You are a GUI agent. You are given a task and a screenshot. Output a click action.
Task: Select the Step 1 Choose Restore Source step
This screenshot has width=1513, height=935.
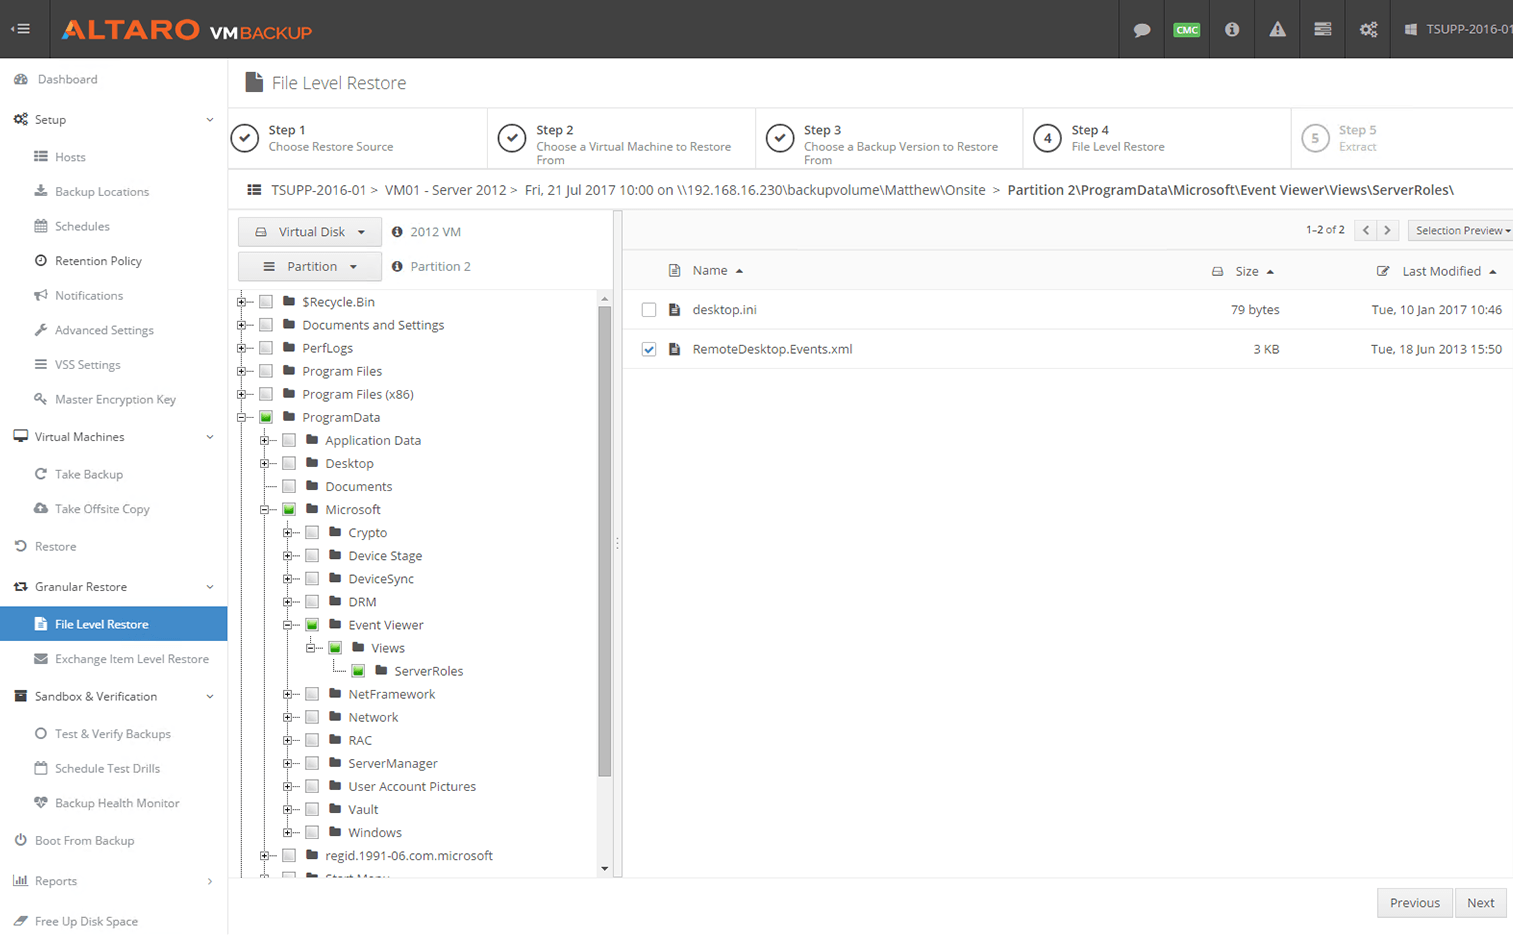pyautogui.click(x=357, y=138)
